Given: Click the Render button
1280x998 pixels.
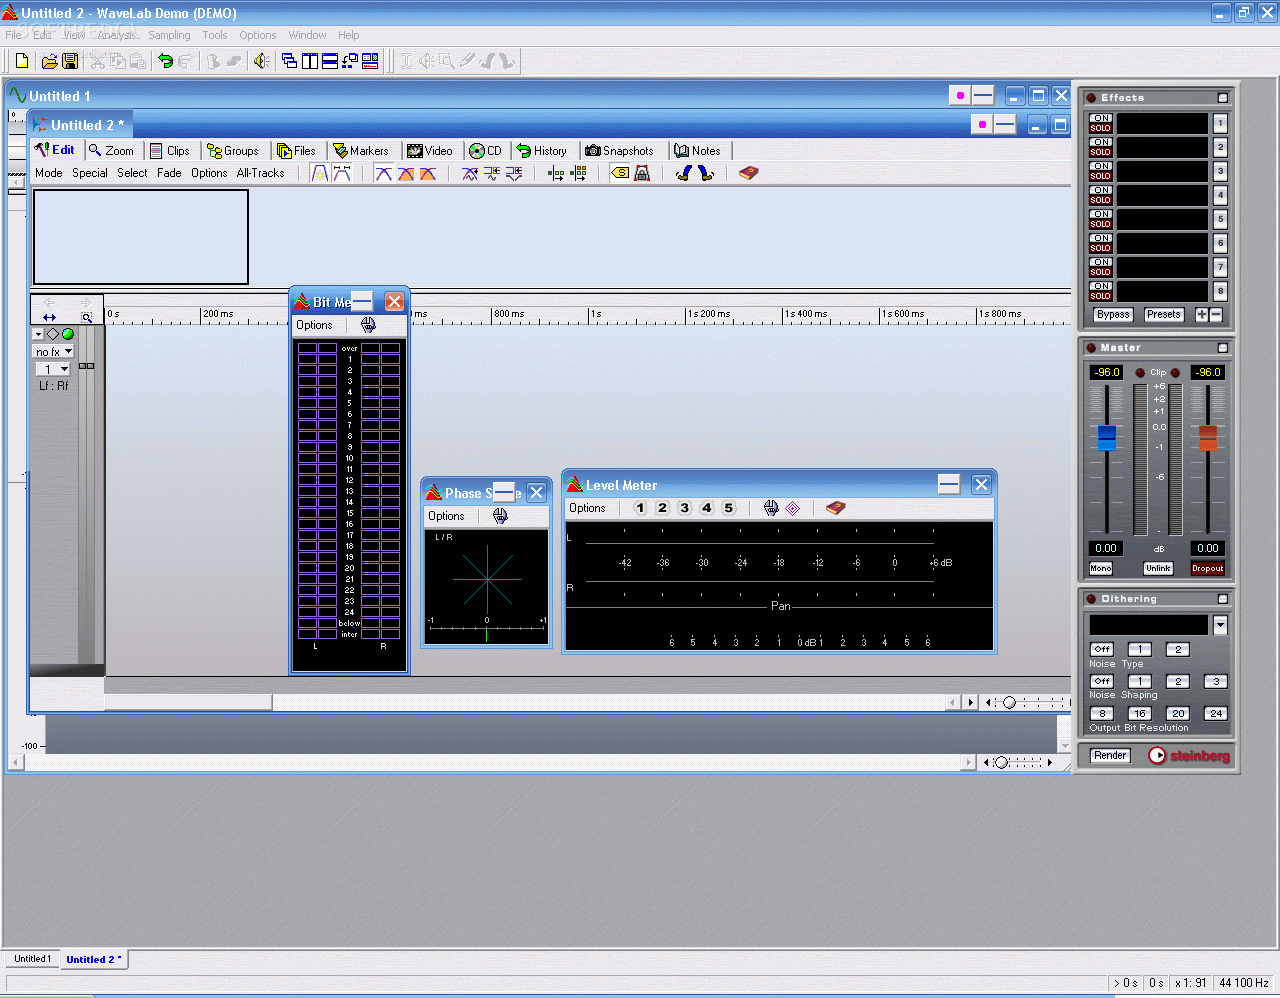Looking at the screenshot, I should tap(1110, 755).
